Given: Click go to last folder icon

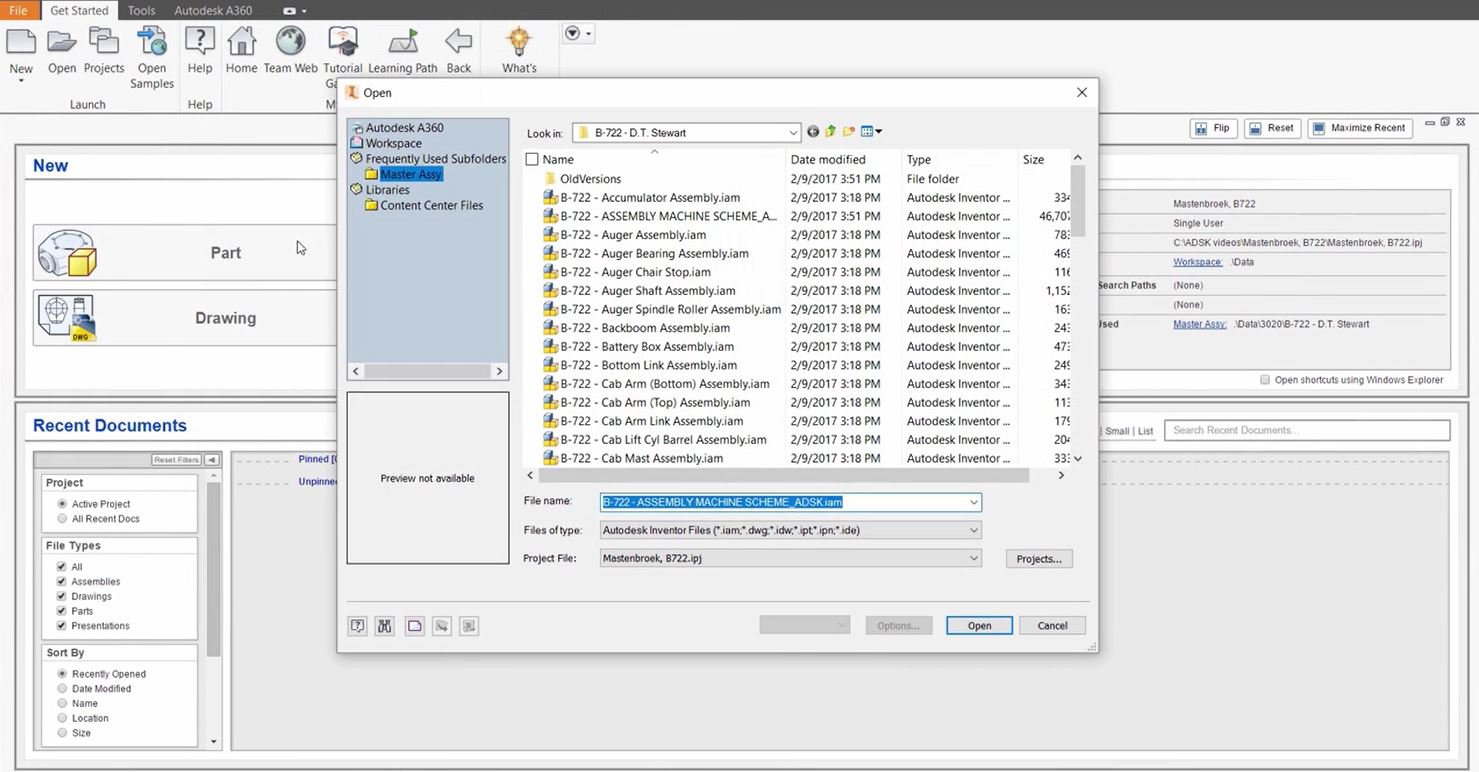Looking at the screenshot, I should pyautogui.click(x=813, y=132).
